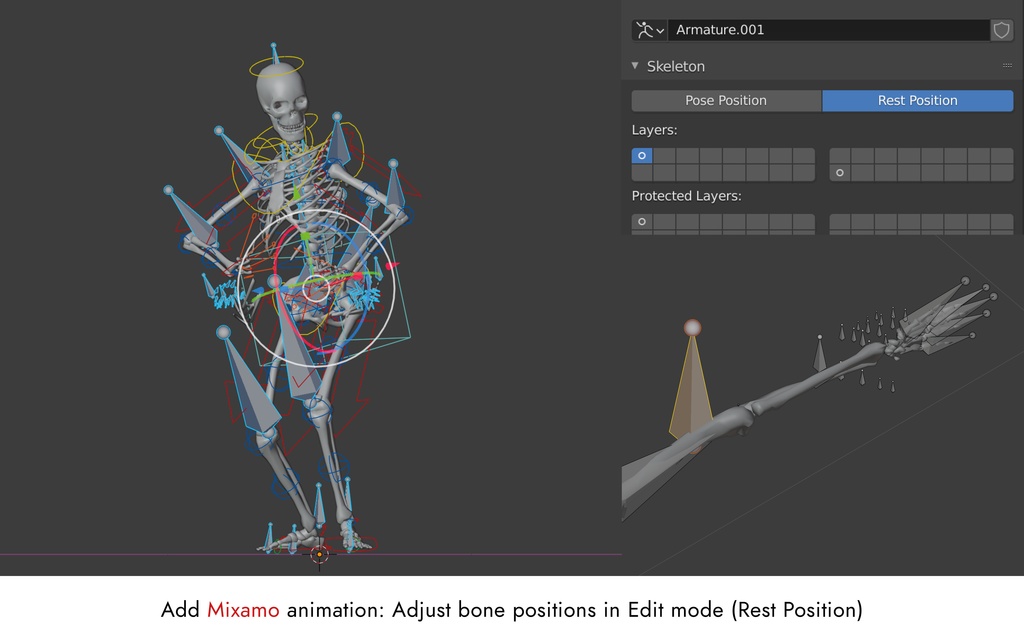Screen dimensions: 1024x640
Task: Collapse the Skeleton panel
Action: pyautogui.click(x=635, y=66)
